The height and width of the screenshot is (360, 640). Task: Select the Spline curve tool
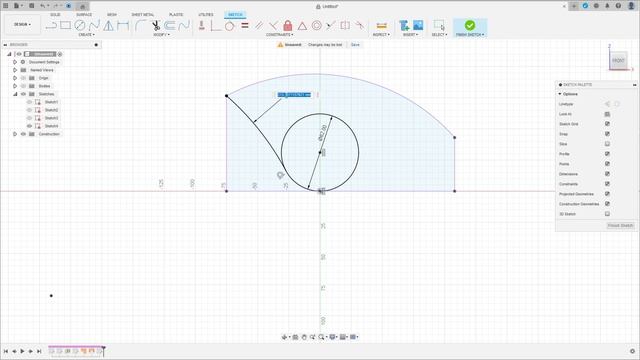pos(94,25)
